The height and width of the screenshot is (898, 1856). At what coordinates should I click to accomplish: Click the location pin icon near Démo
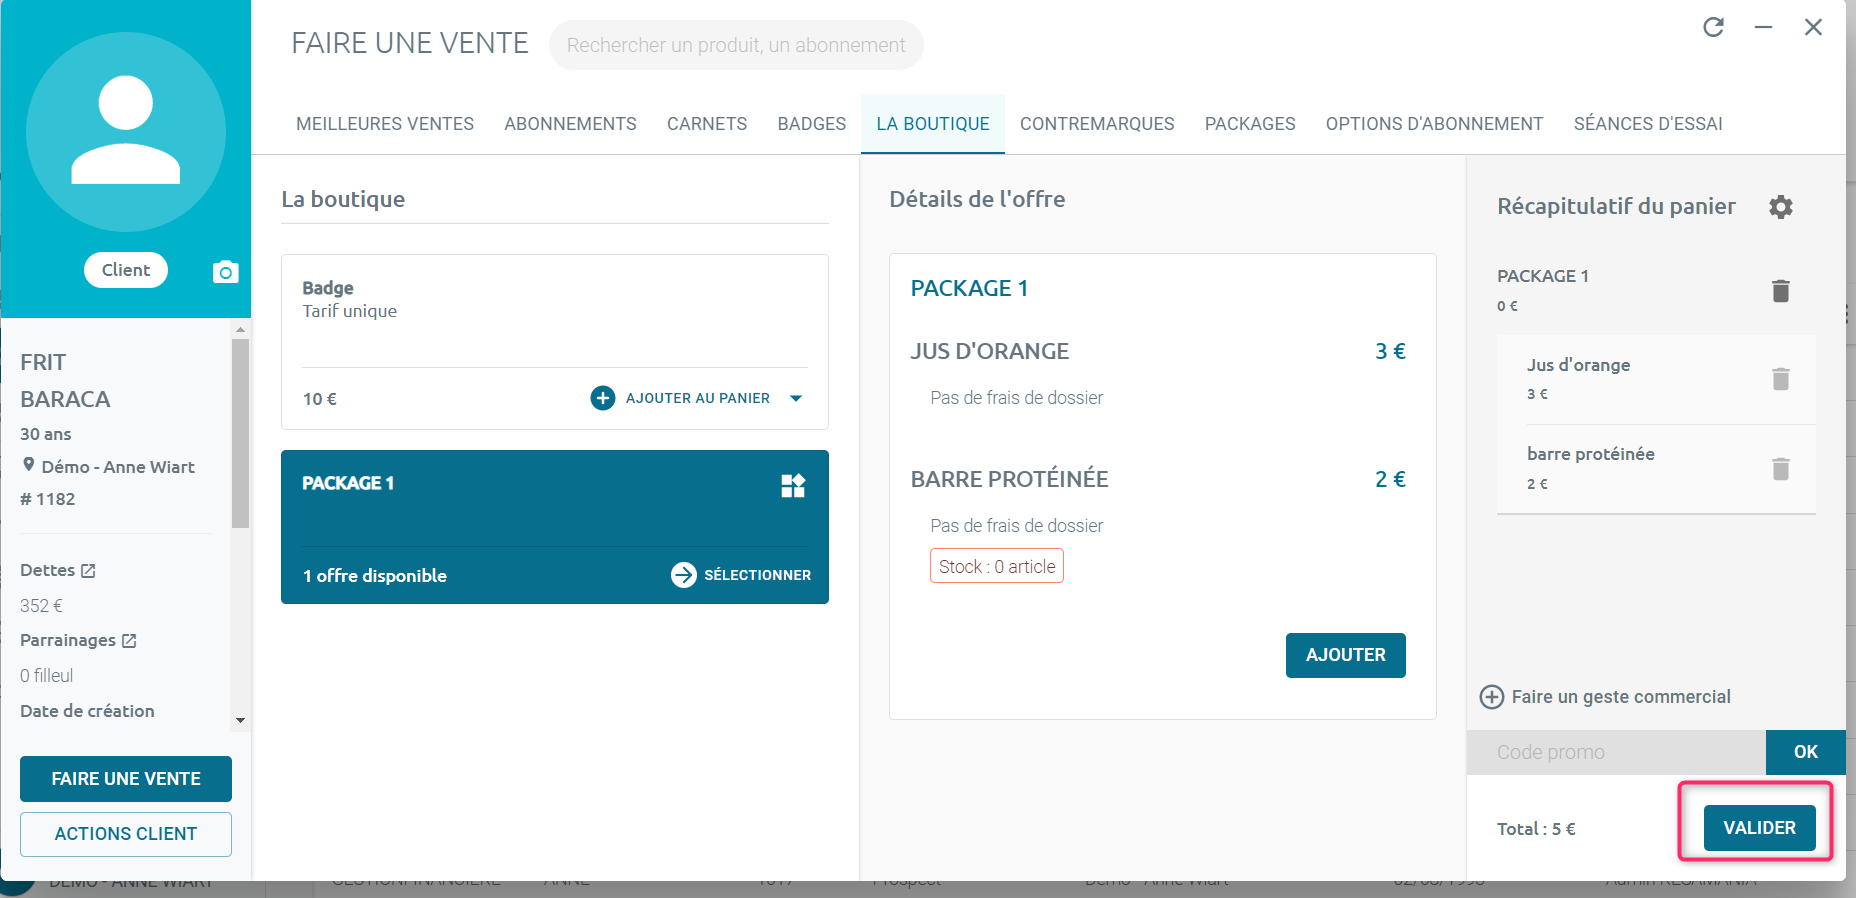point(29,465)
